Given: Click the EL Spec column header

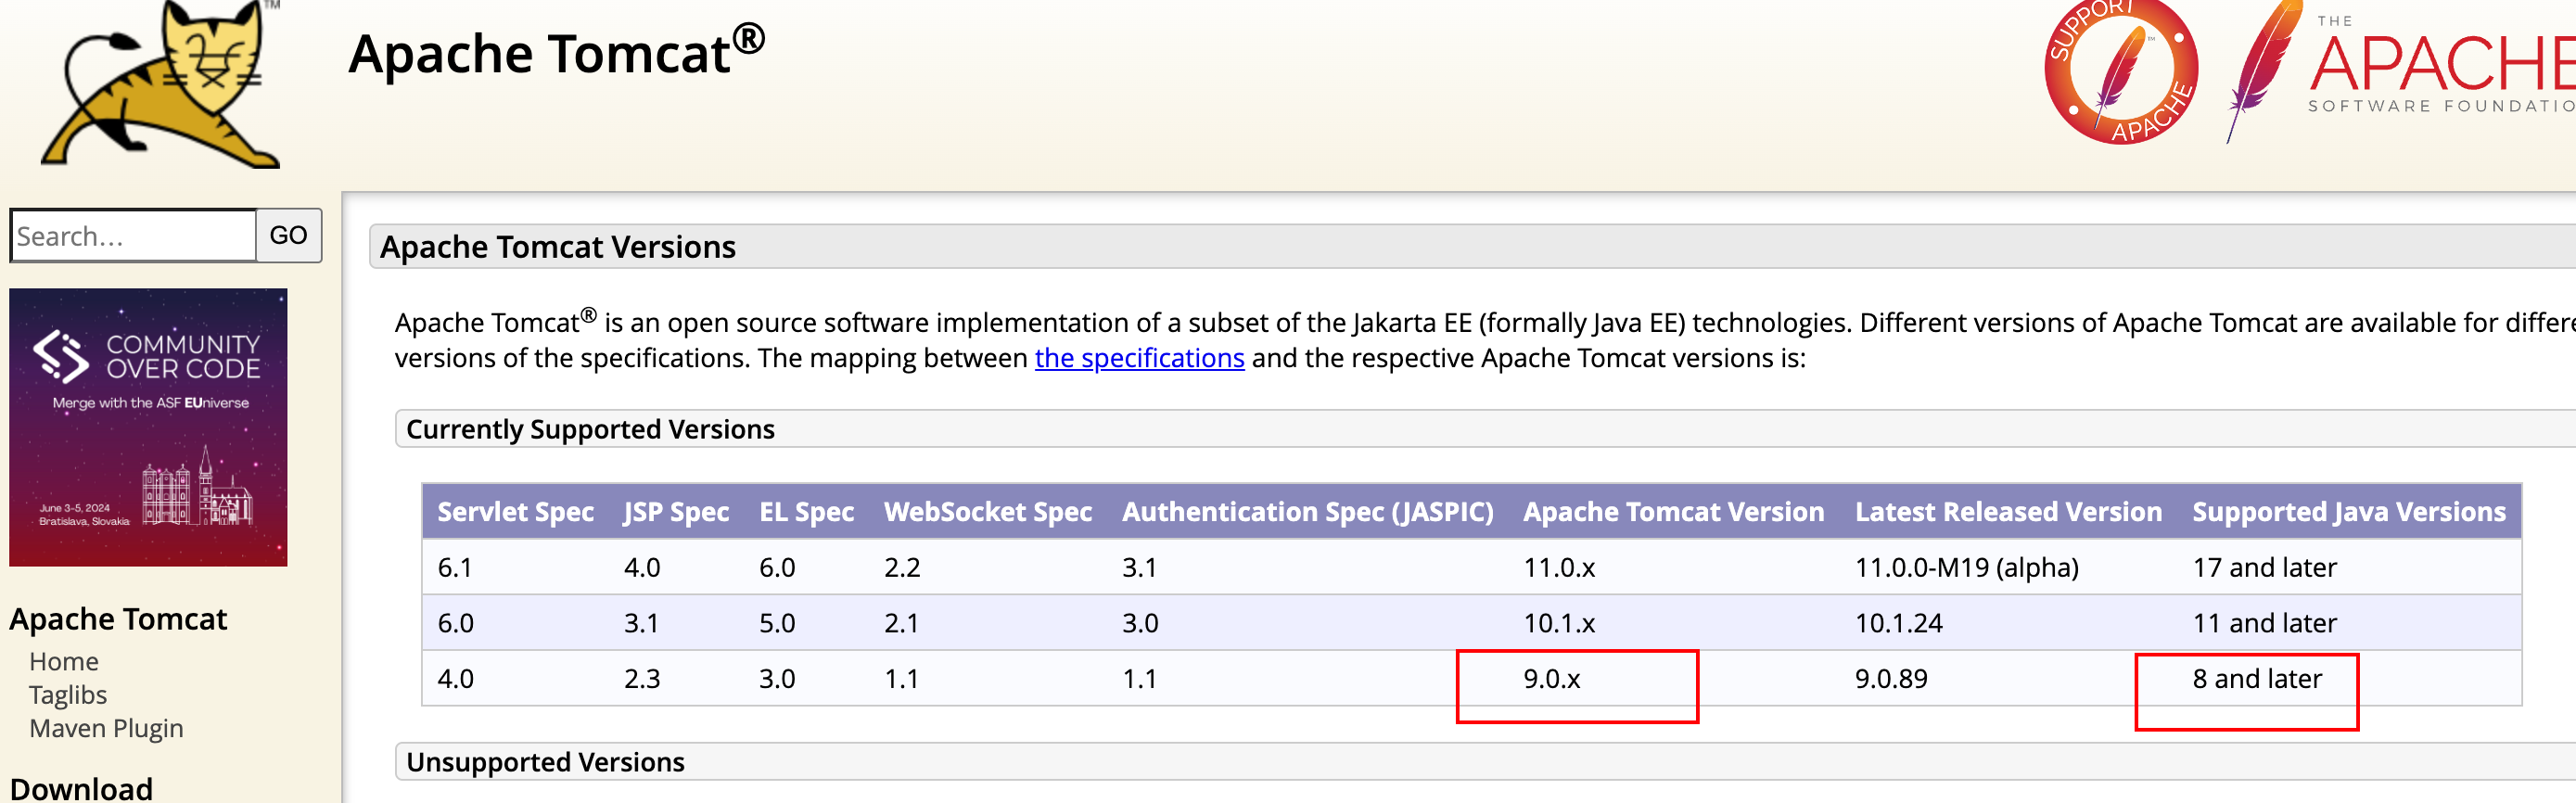Looking at the screenshot, I should tap(806, 512).
